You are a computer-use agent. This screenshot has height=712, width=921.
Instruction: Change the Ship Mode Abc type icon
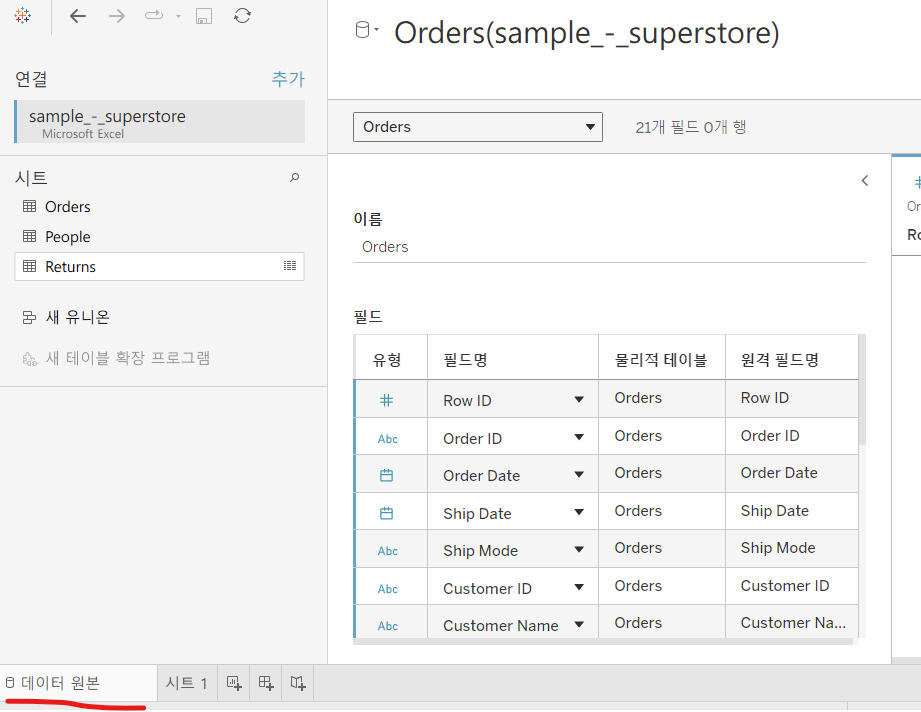coord(388,551)
